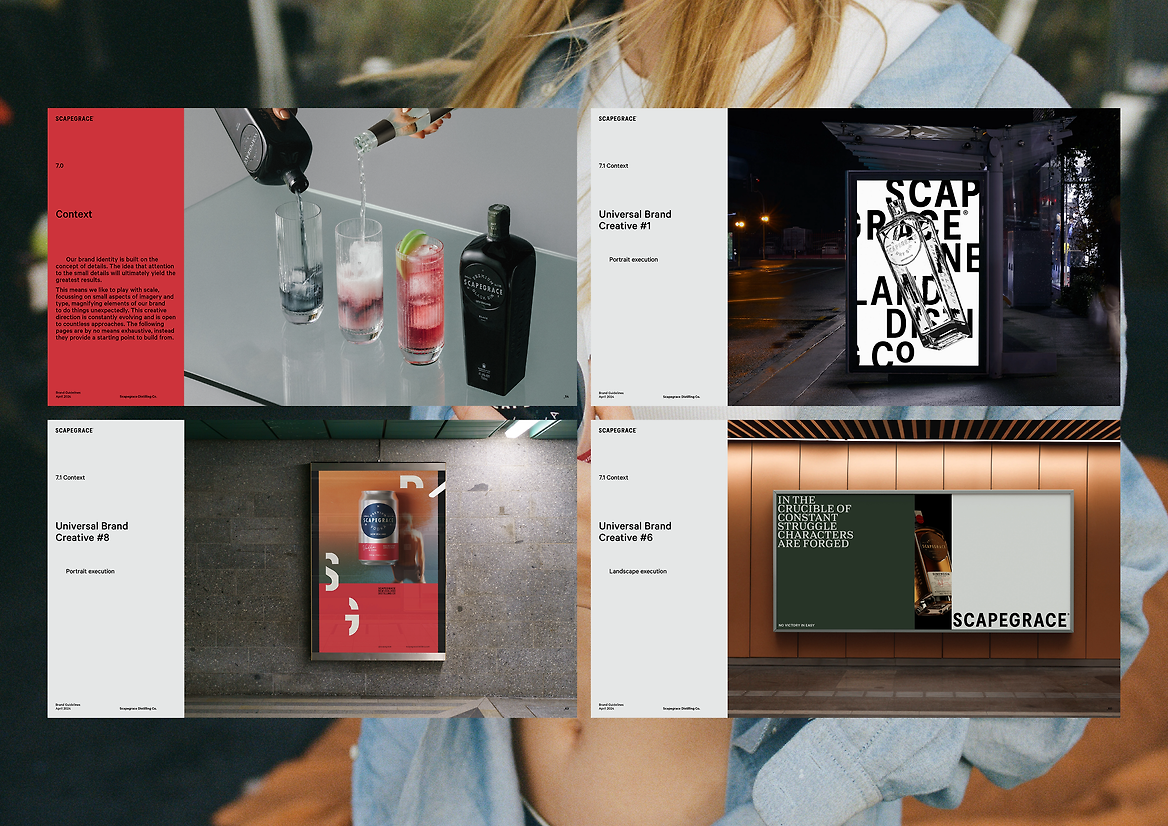Click the green landscape billboard quote text
Viewport: 1168px width, 826px height.
[815, 522]
